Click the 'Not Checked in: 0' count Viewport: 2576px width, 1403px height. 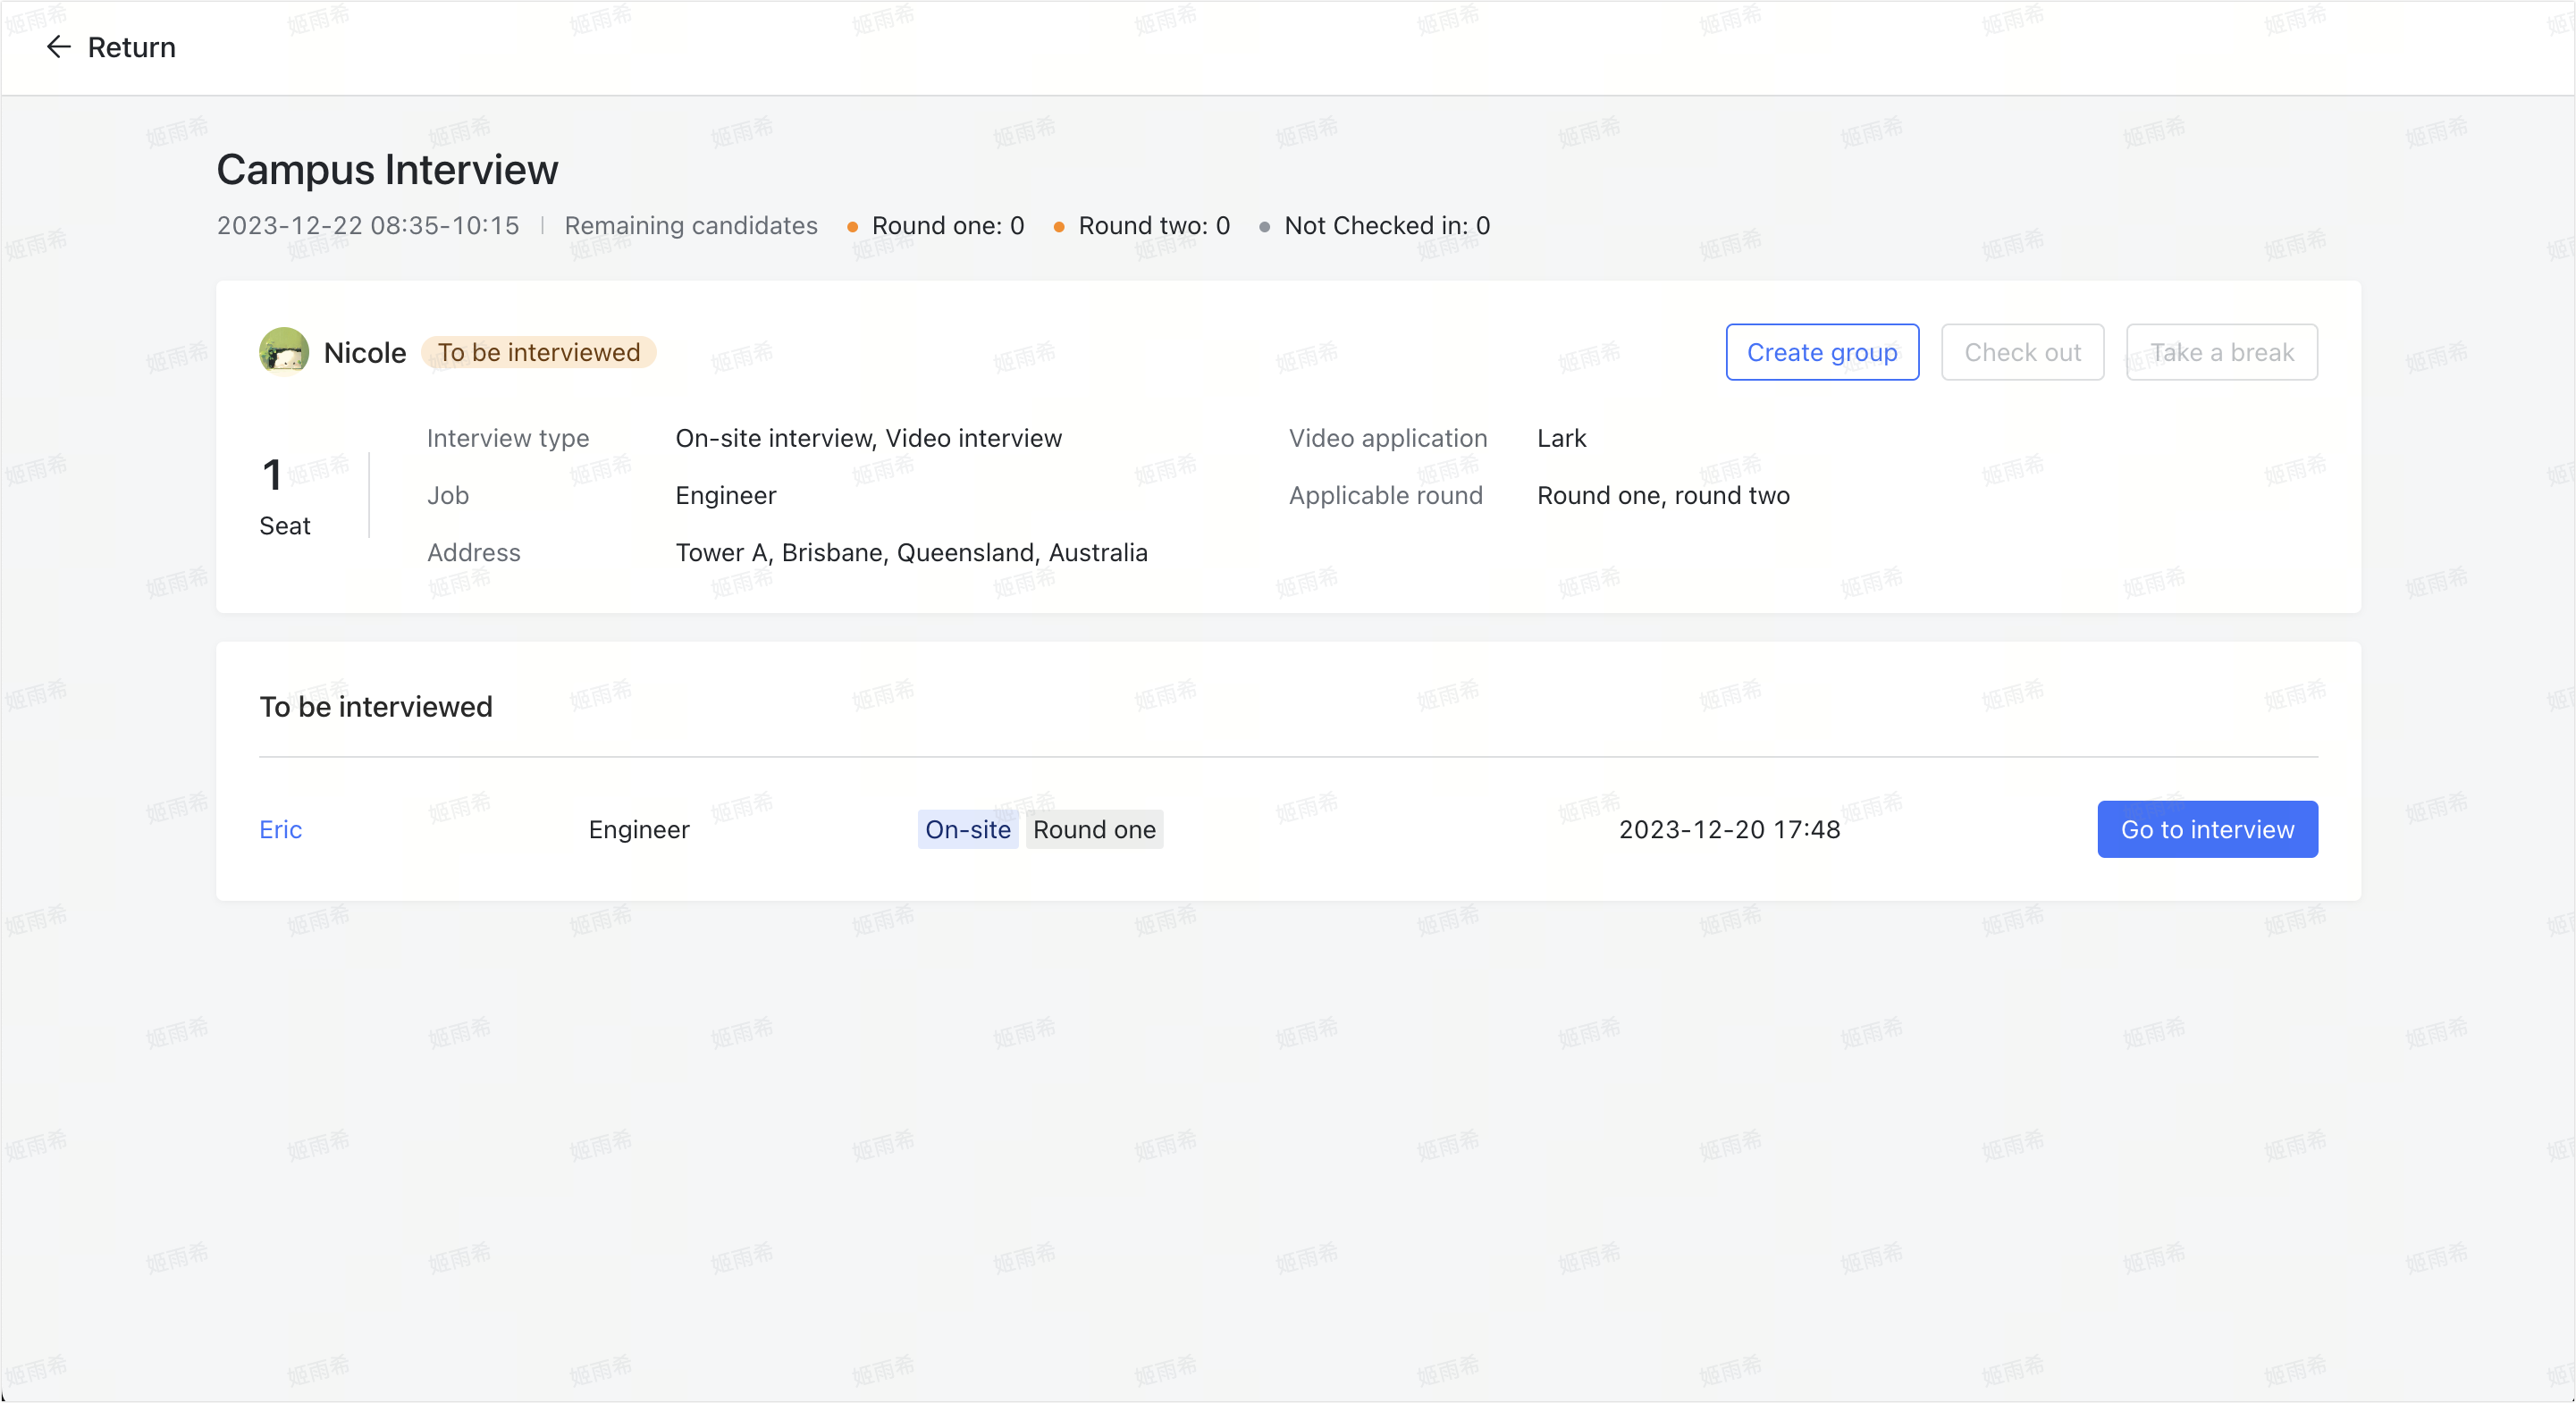point(1387,225)
